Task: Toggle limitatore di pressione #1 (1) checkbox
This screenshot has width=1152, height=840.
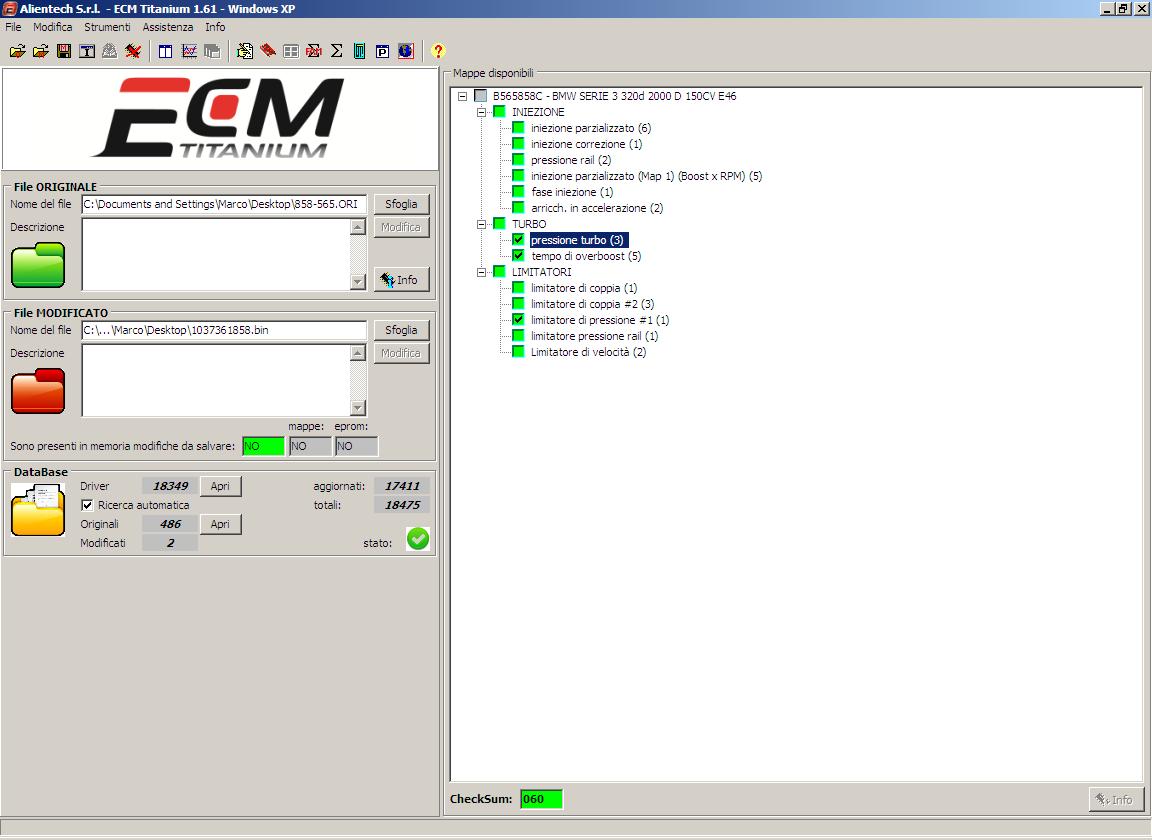Action: (519, 320)
